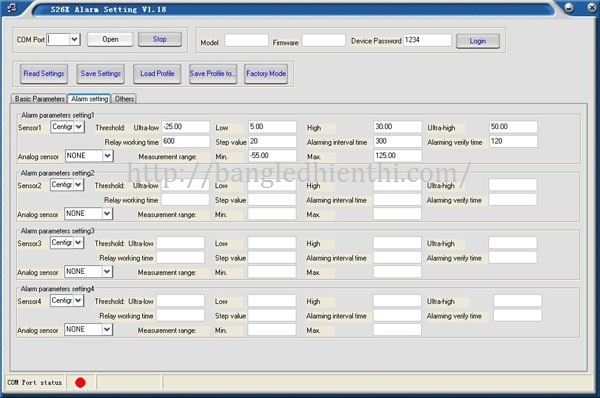
Task: Close the S26X Alarm Setting window
Action: [x=592, y=7]
